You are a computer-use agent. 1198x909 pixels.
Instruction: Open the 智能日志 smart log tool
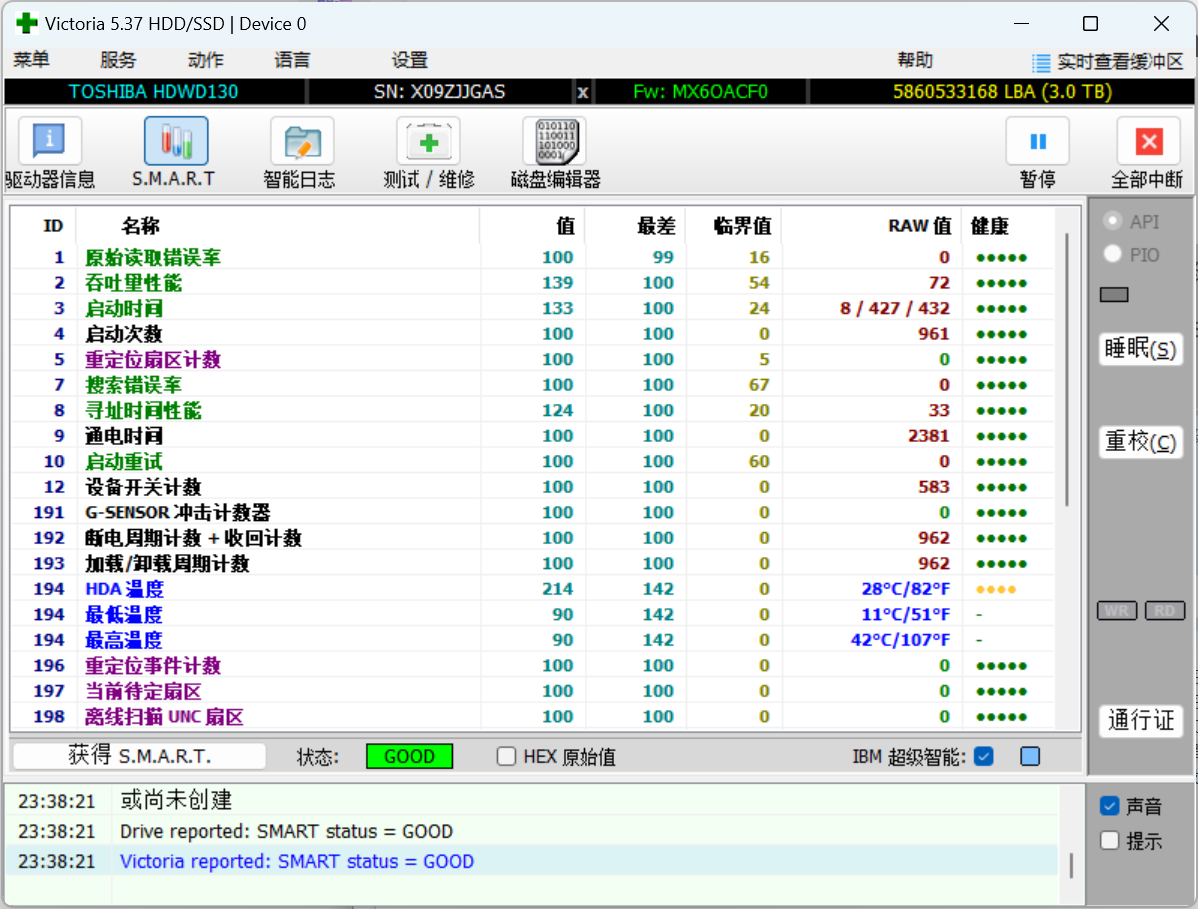coord(299,150)
